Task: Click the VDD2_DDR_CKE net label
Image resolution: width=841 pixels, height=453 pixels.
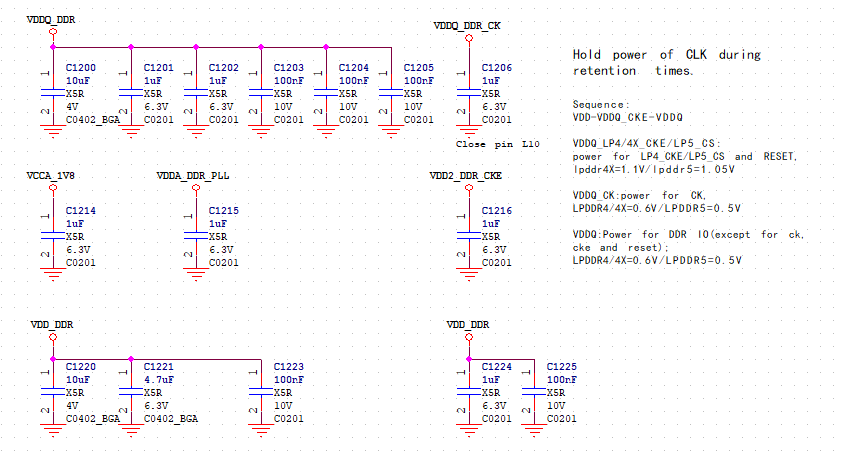Action: click(466, 175)
